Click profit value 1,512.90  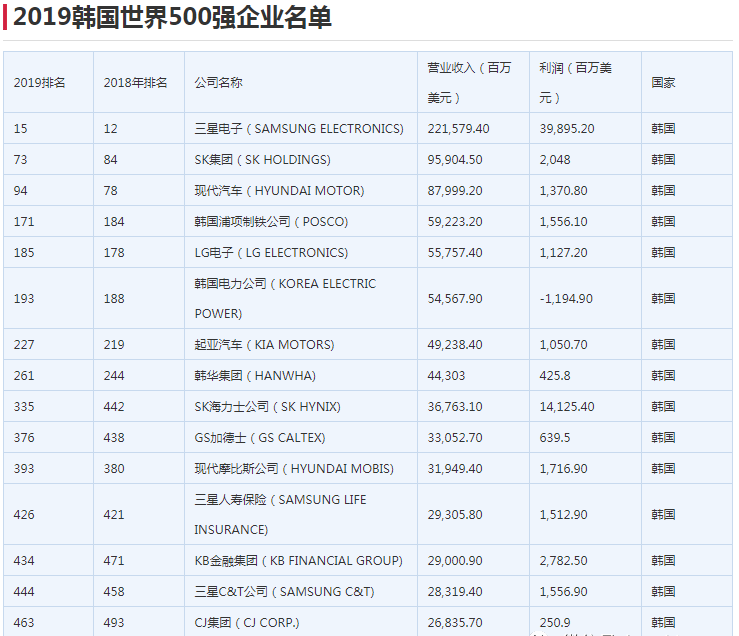563,514
